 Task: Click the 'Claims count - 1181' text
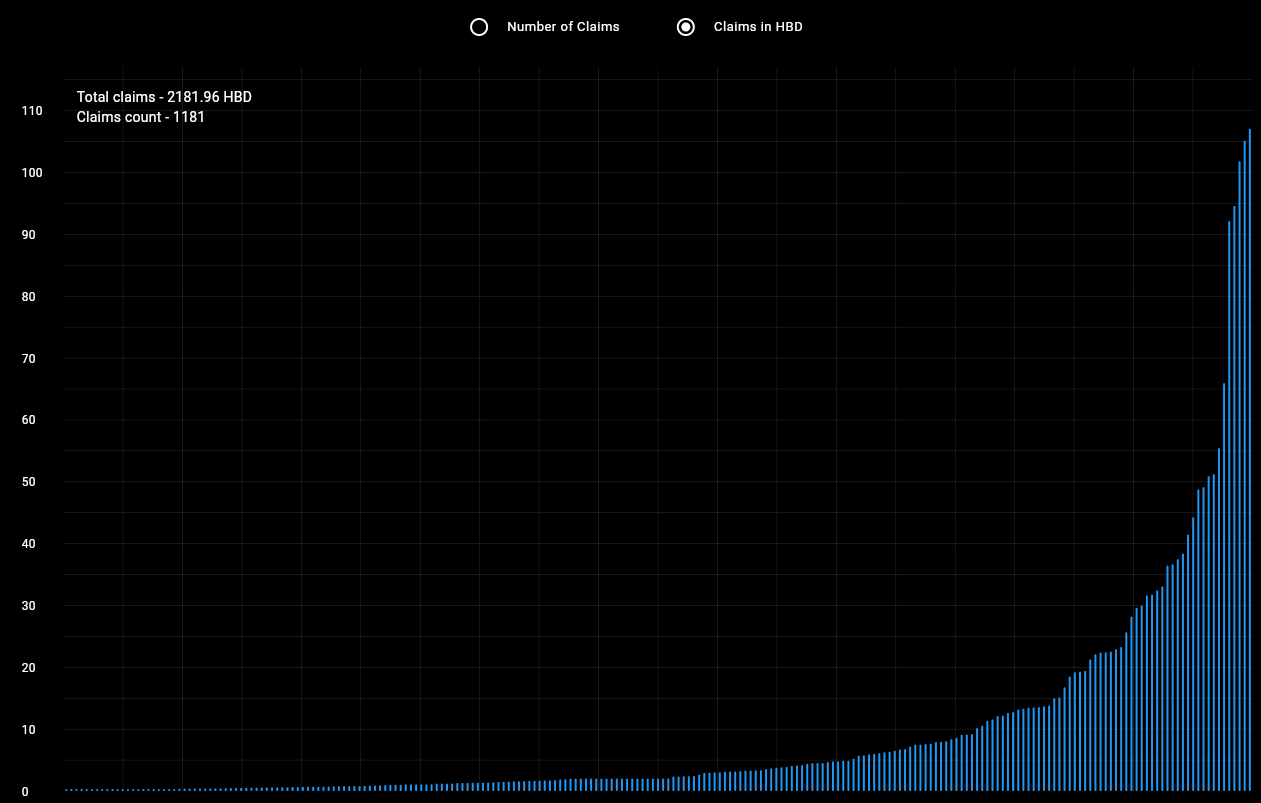pyautogui.click(x=141, y=117)
